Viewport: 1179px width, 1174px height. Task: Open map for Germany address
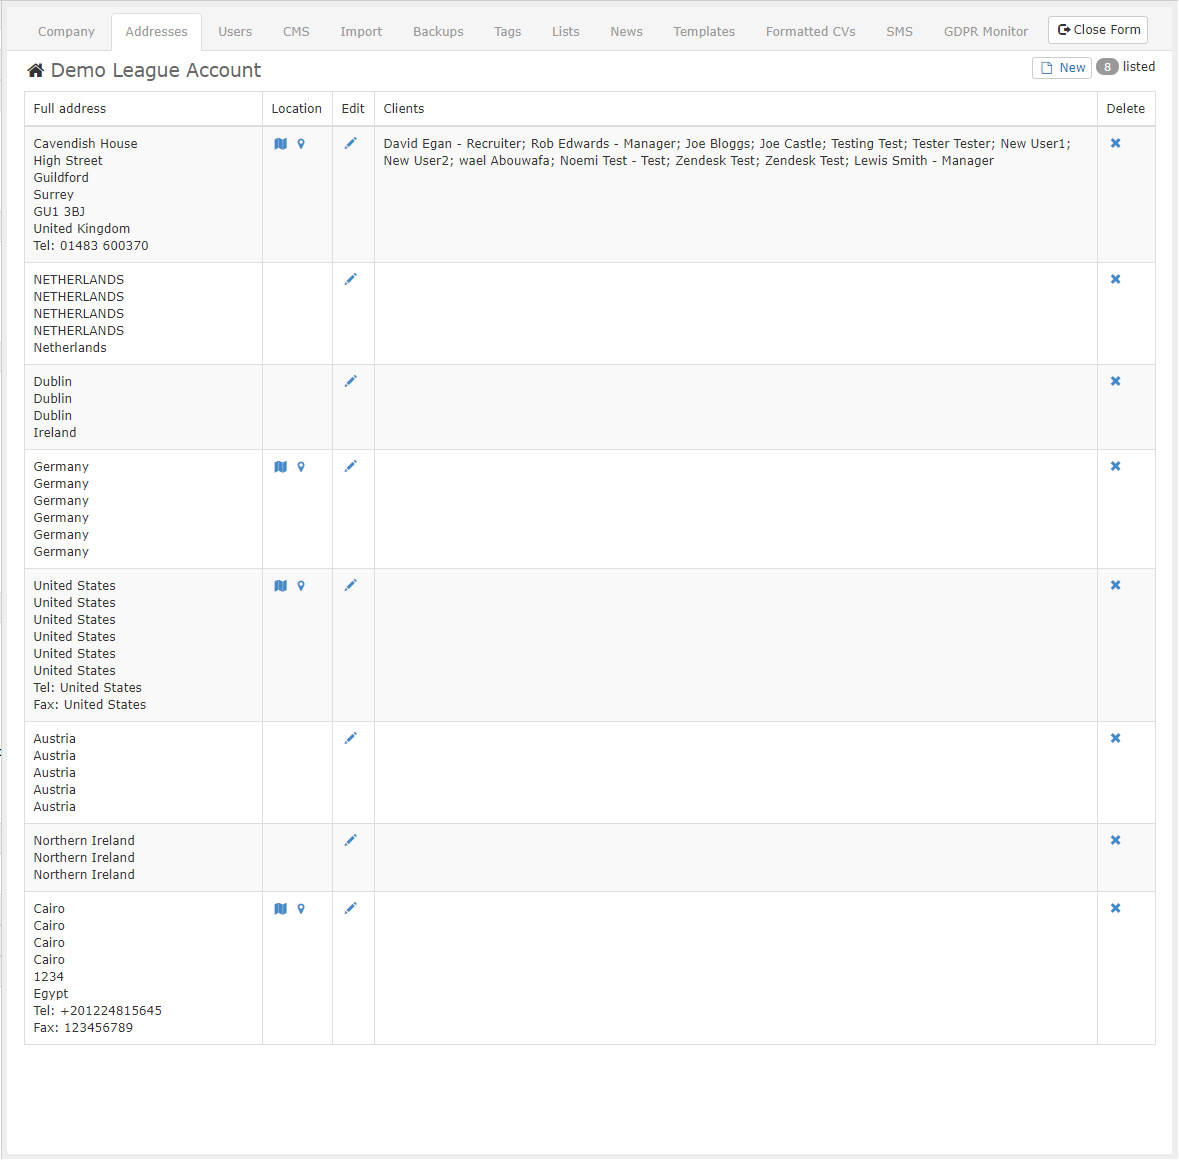pos(280,467)
